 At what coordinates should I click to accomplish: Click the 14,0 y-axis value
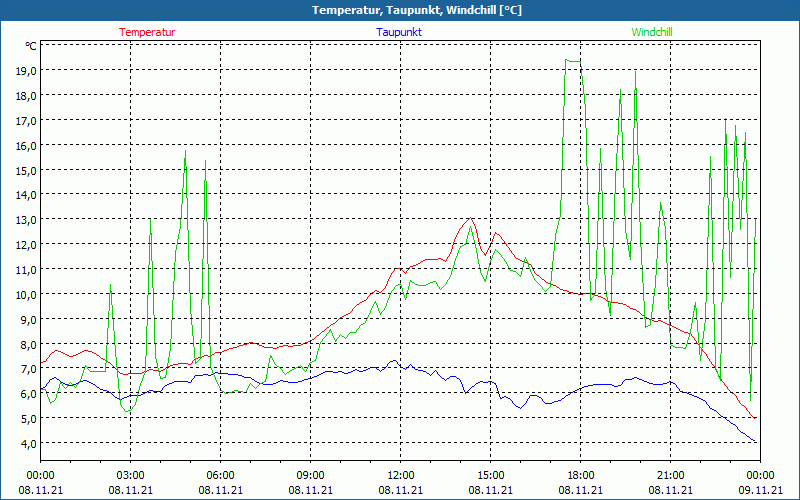[26, 195]
